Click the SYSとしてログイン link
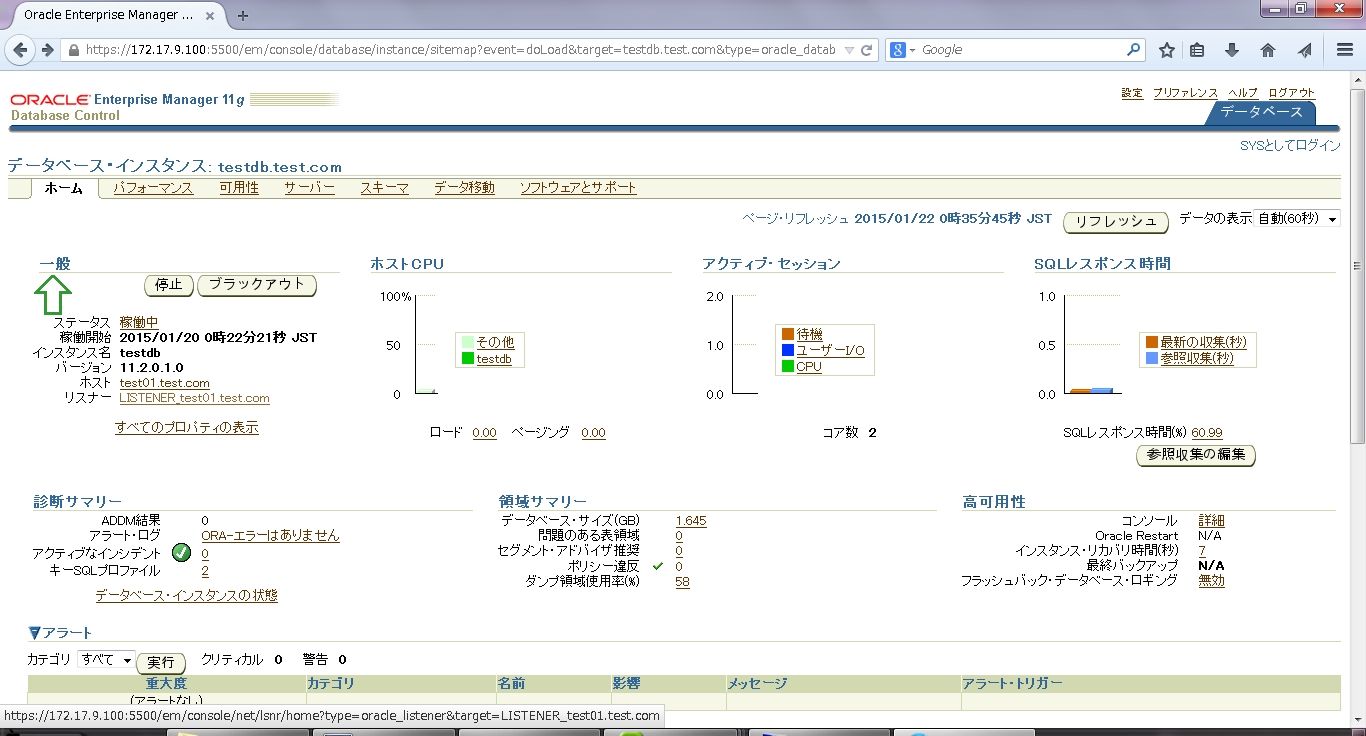The height and width of the screenshot is (736, 1366). pos(1290,145)
